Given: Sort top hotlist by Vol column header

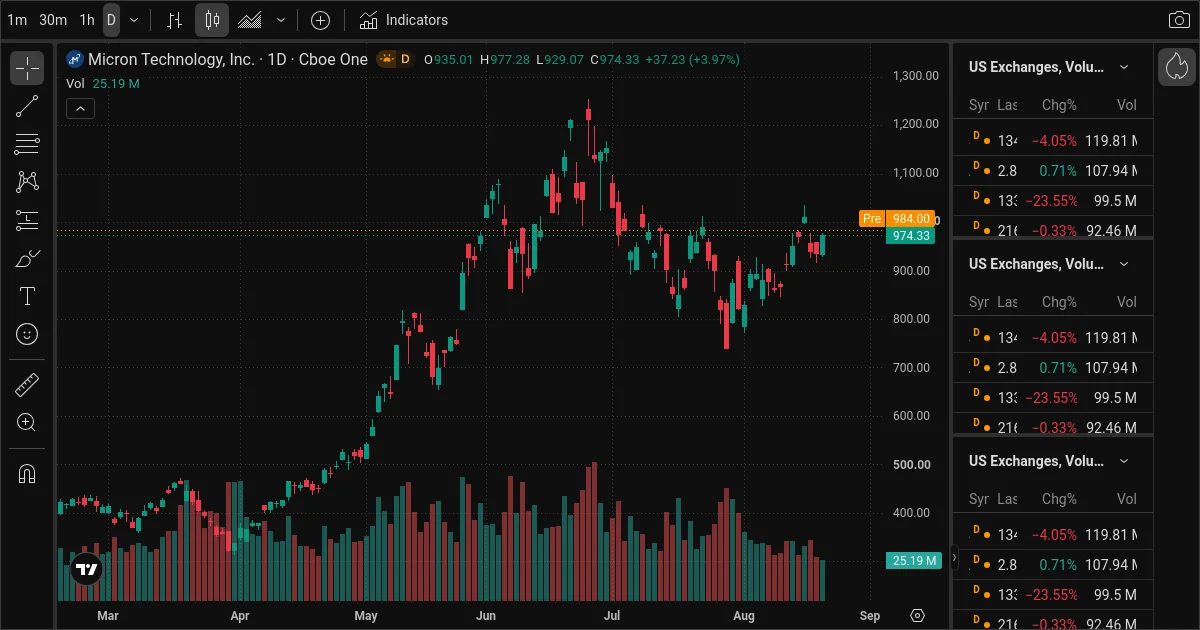Looking at the screenshot, I should pyautogui.click(x=1127, y=105).
